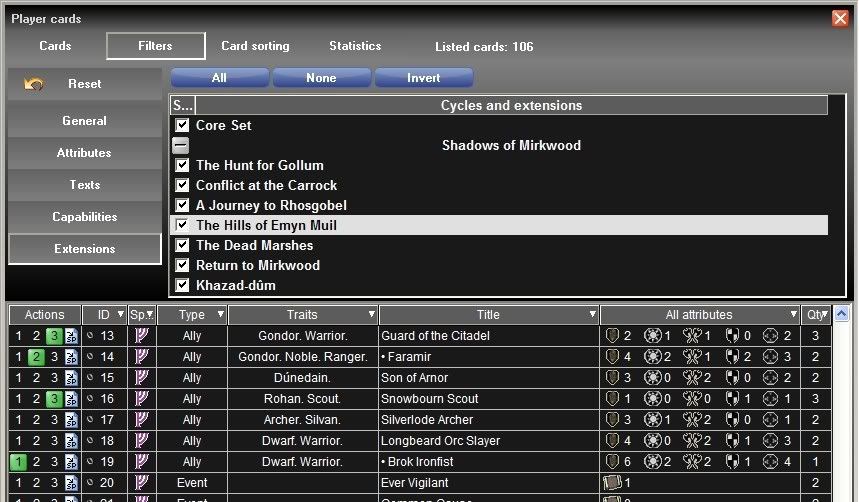Click hit points icon for Silverlode Archer

click(x=770, y=420)
